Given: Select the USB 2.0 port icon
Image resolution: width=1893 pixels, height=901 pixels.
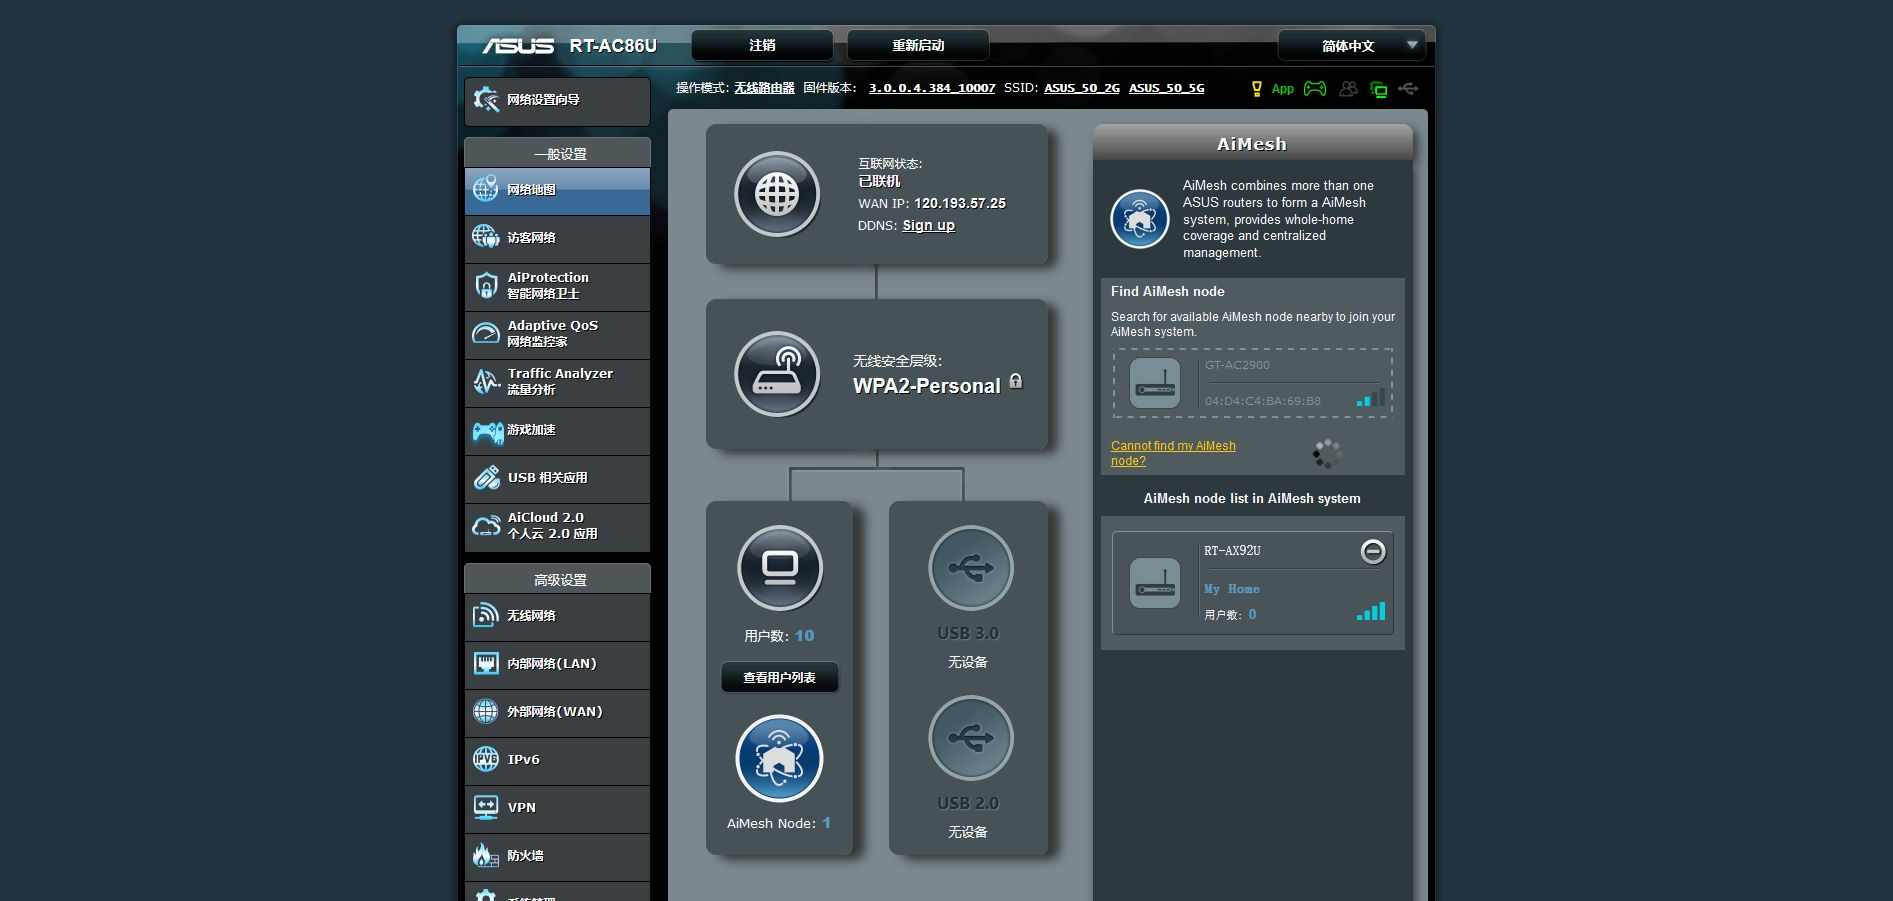Looking at the screenshot, I should click(970, 738).
